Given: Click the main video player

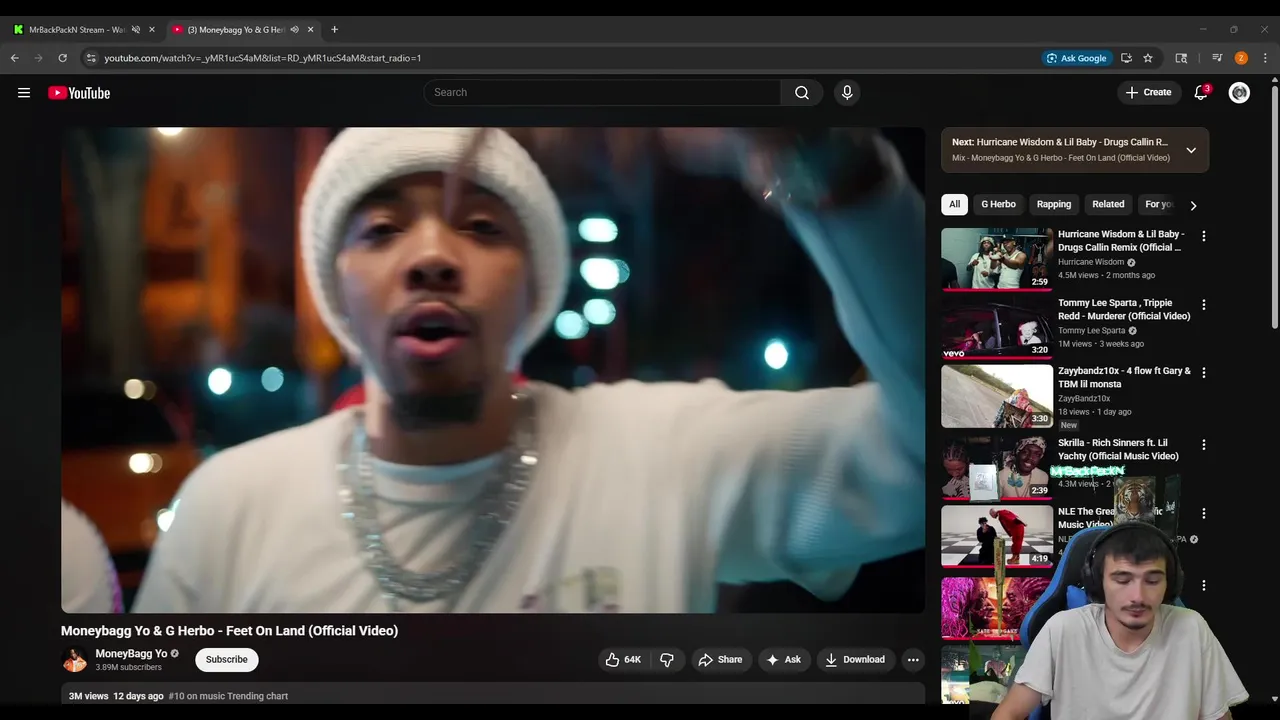Looking at the screenshot, I should (493, 370).
